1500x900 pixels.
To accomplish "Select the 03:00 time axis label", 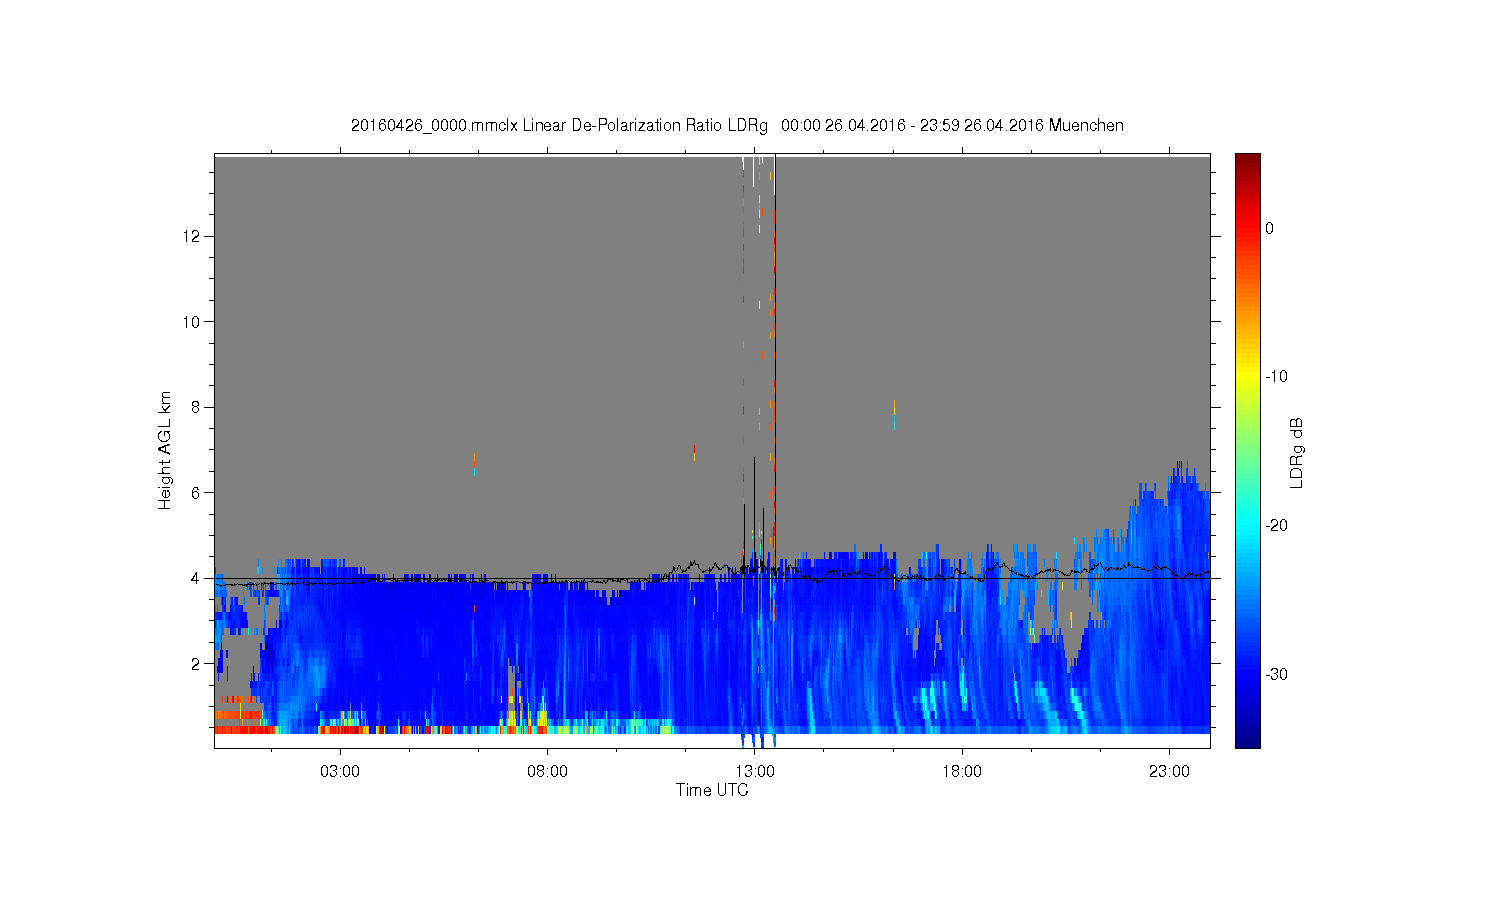I will pyautogui.click(x=340, y=772).
